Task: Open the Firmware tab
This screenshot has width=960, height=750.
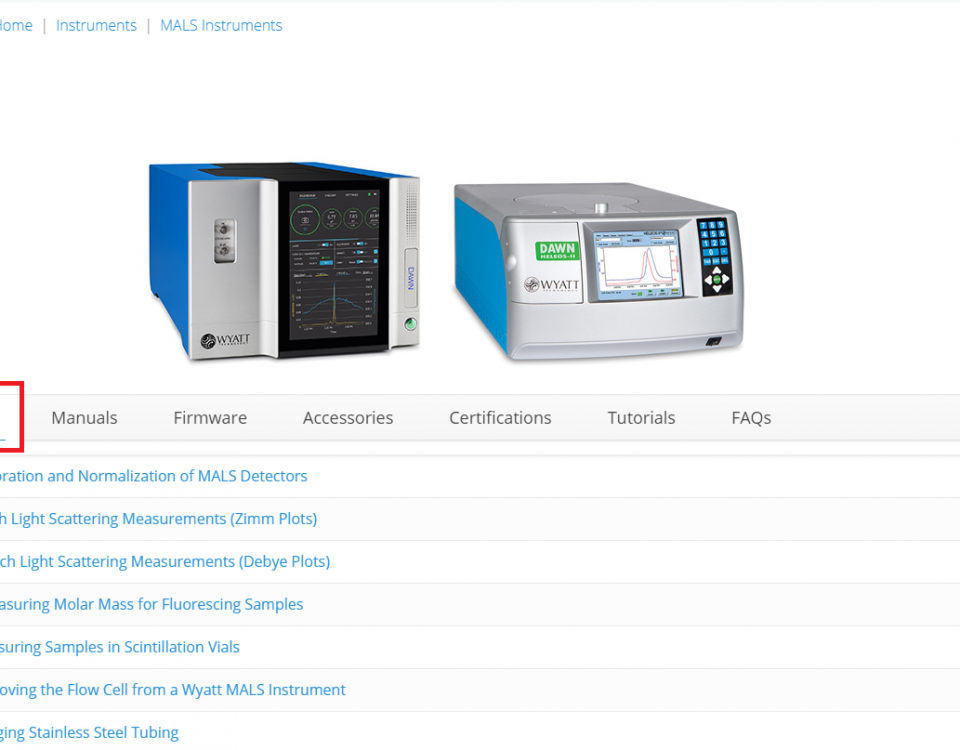Action: click(210, 418)
